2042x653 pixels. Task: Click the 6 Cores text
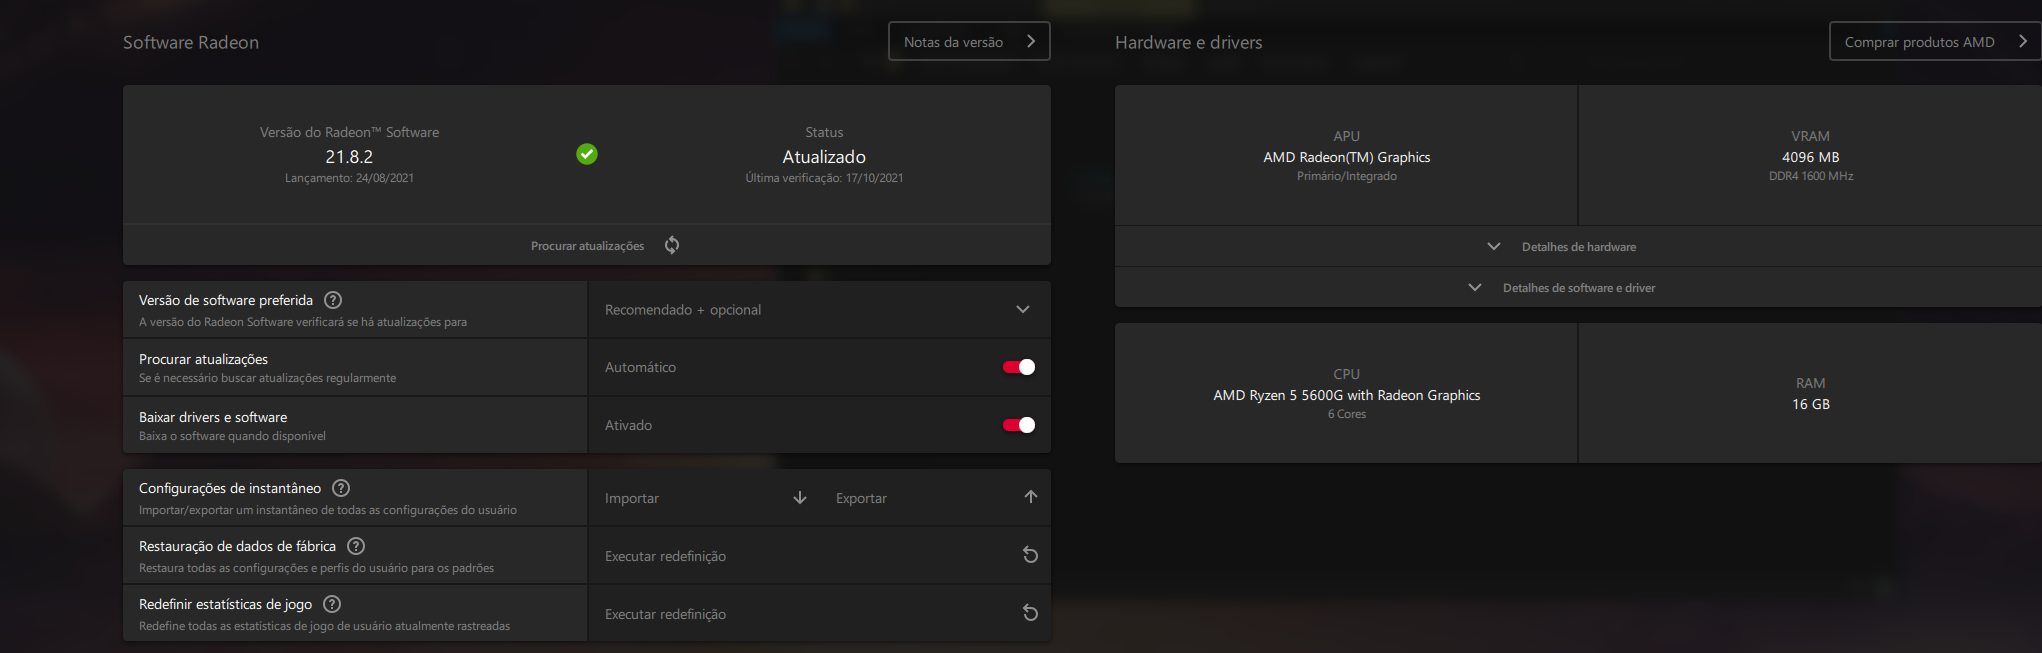point(1347,414)
